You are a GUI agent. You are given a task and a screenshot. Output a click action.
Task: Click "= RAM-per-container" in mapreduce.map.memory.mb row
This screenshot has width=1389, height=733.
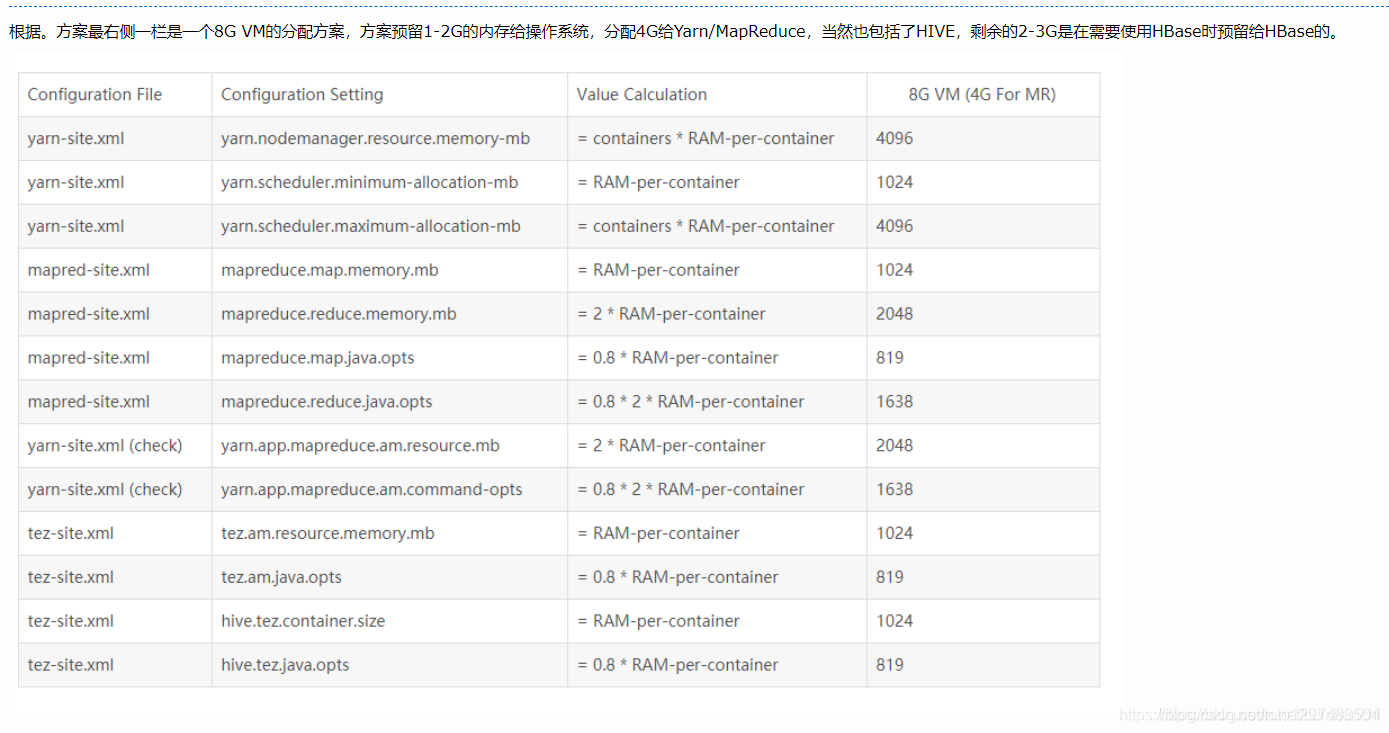coord(658,270)
